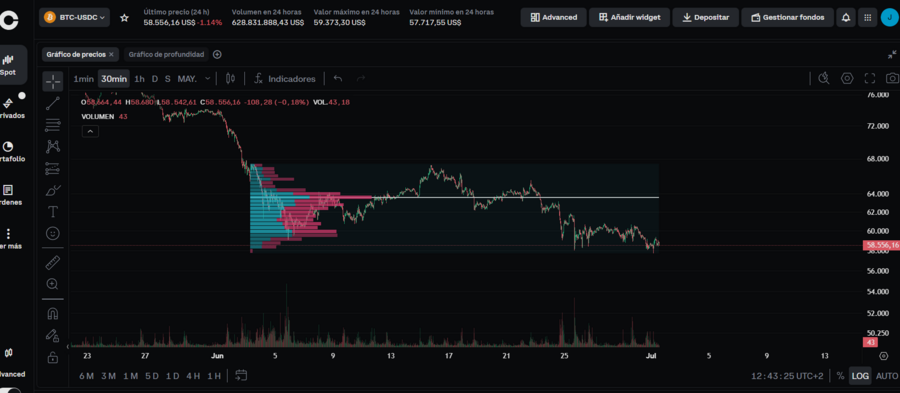
Task: Undo the last chart action
Action: (338, 79)
